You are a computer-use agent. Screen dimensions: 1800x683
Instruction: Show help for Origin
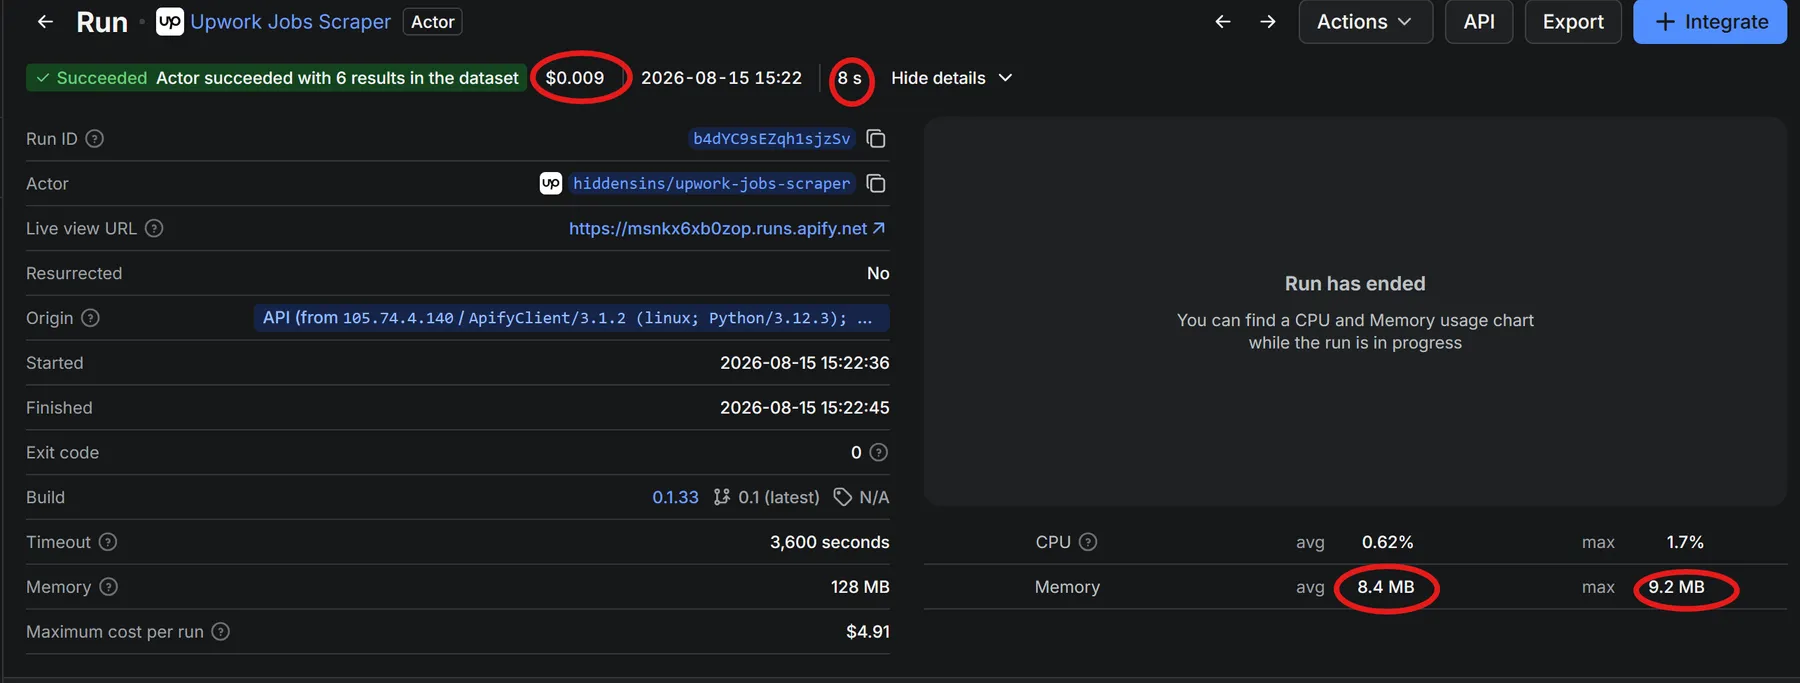click(x=90, y=318)
